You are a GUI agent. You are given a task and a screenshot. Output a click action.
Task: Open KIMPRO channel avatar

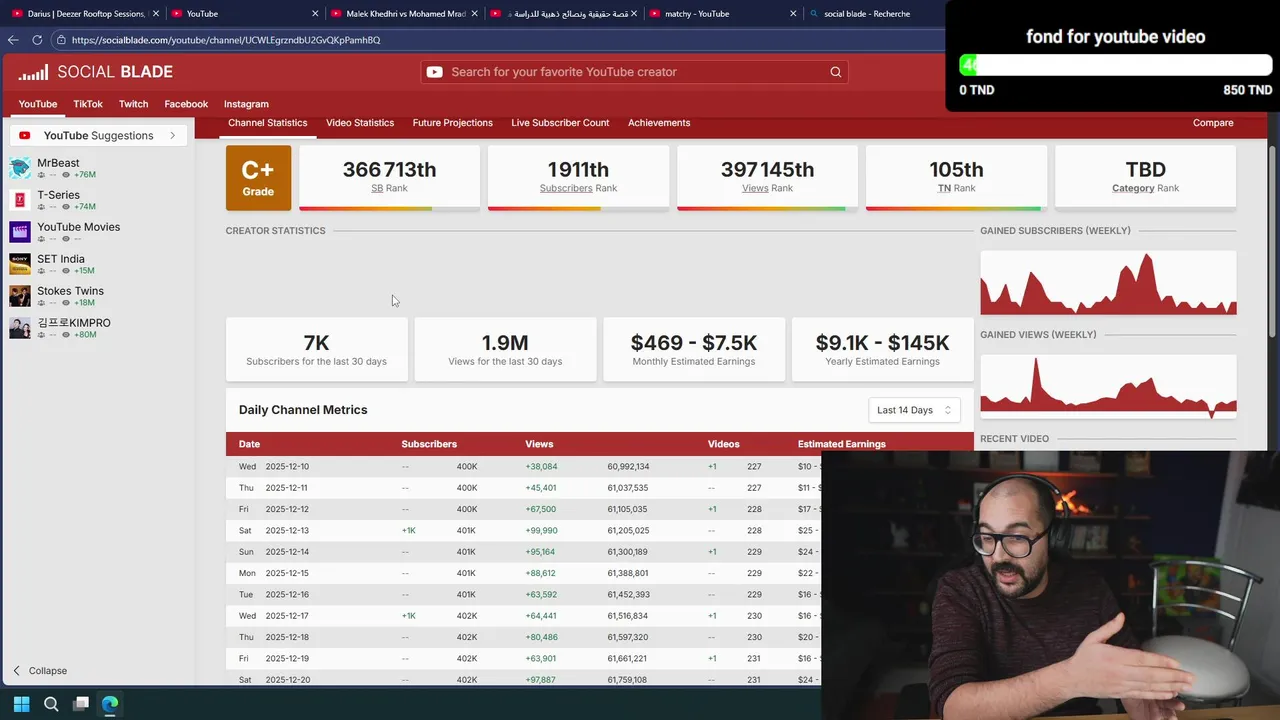[20, 328]
